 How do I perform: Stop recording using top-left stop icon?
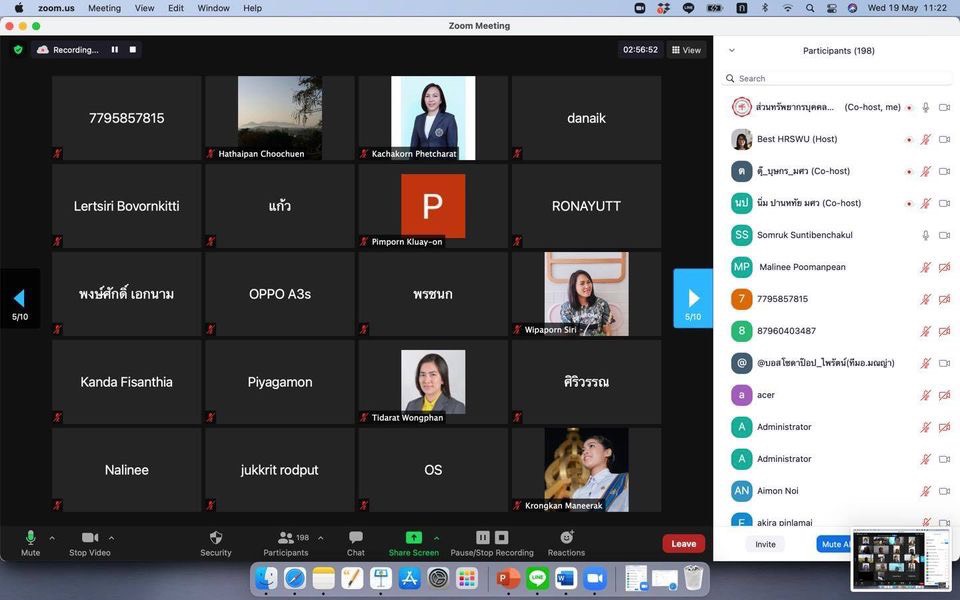coord(133,50)
